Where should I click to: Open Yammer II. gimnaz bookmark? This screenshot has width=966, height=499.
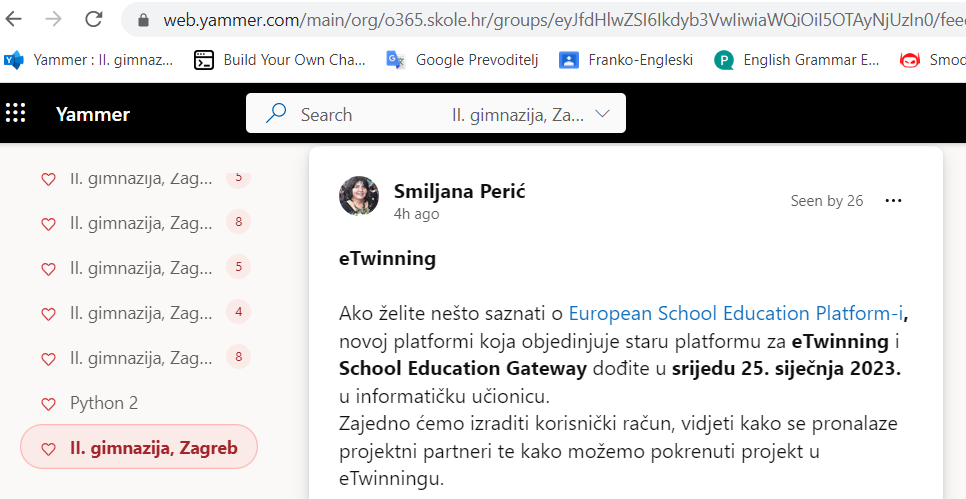pos(90,60)
